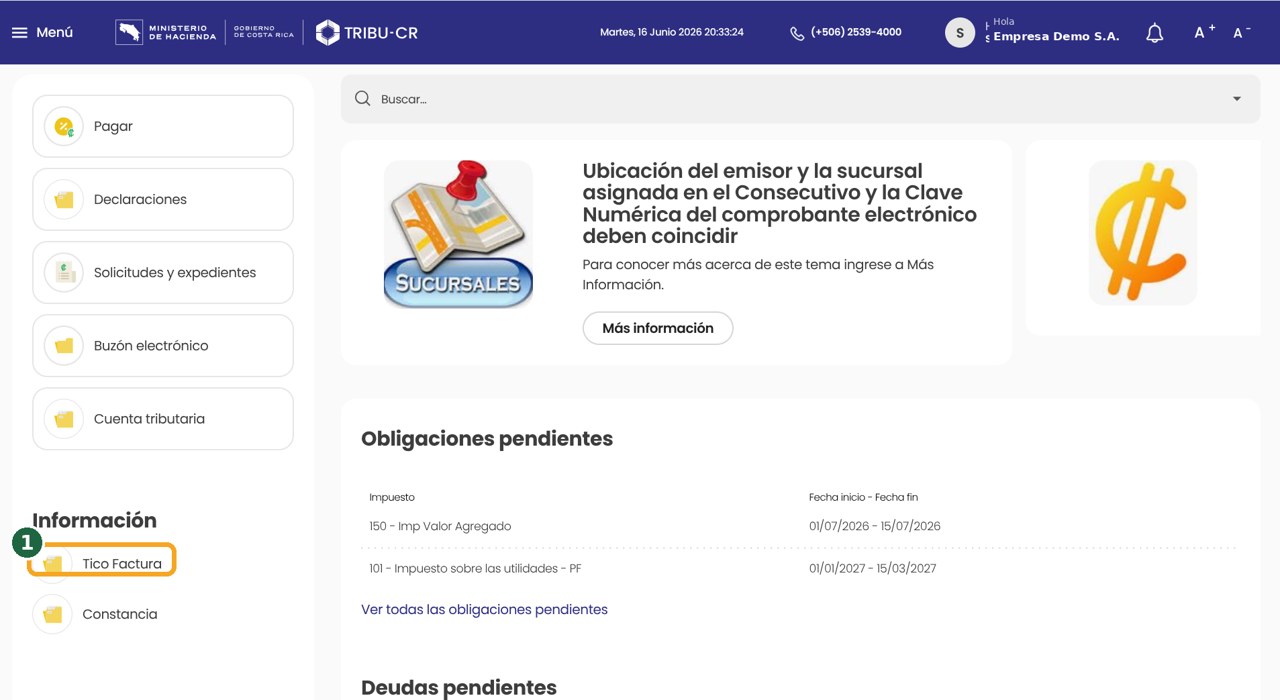Open the hamburger Menú icon
1280x700 pixels.
click(x=19, y=32)
